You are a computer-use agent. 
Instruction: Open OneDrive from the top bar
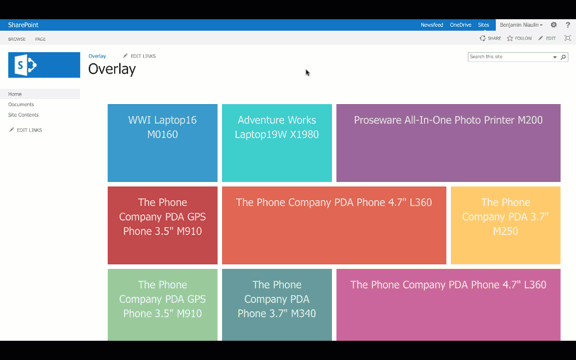(x=460, y=25)
